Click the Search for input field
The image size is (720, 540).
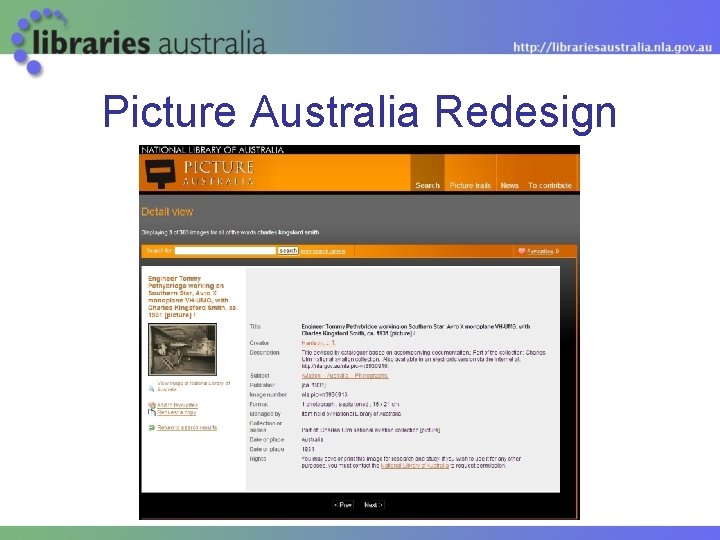tap(225, 251)
